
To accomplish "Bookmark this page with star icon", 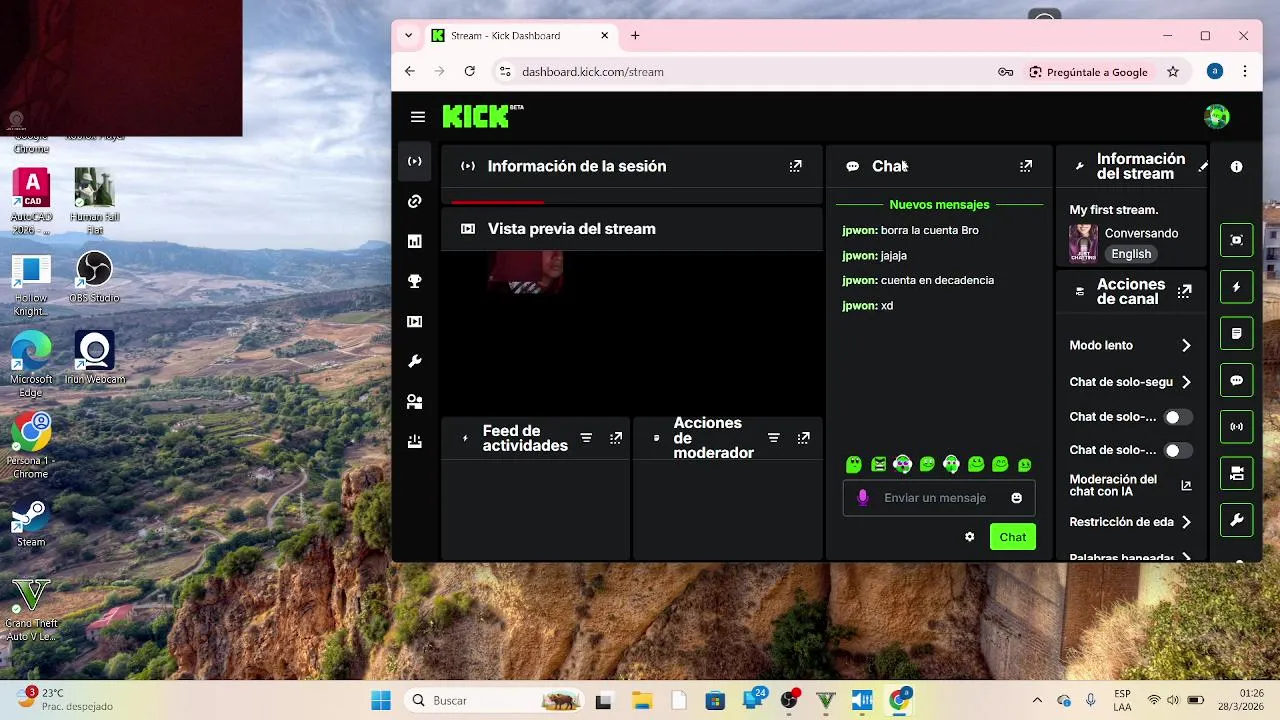I will tap(1173, 72).
